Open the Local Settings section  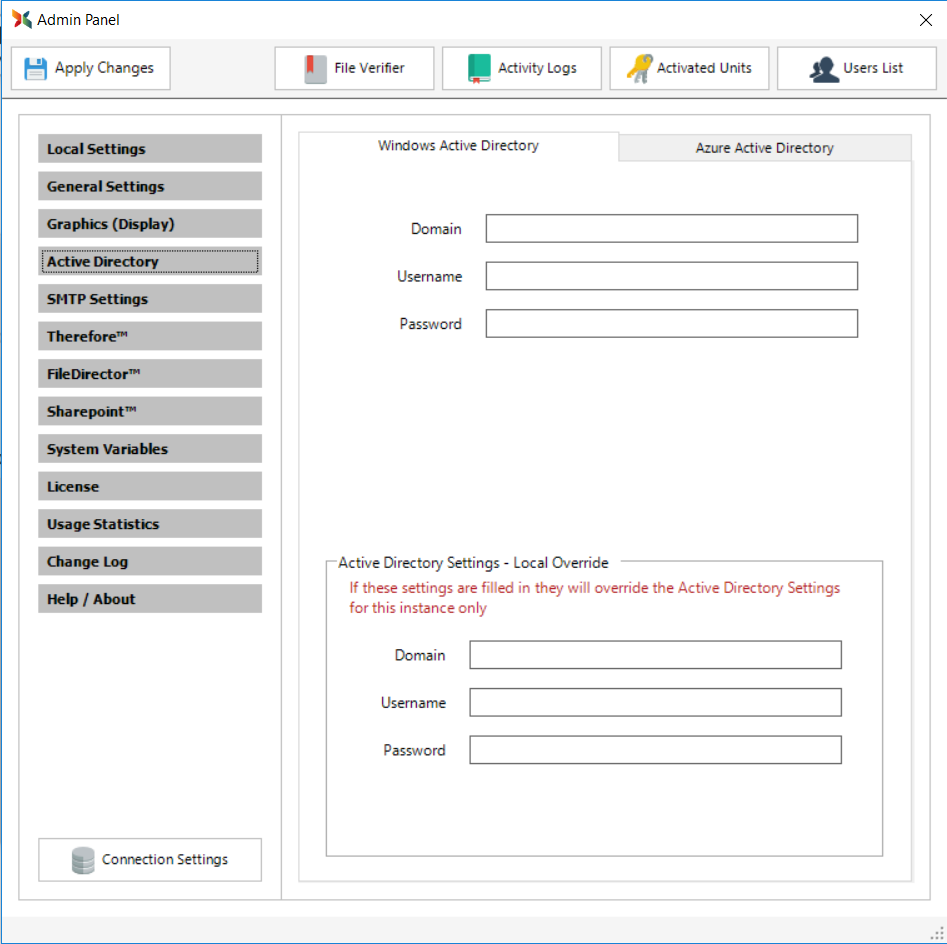tap(150, 149)
